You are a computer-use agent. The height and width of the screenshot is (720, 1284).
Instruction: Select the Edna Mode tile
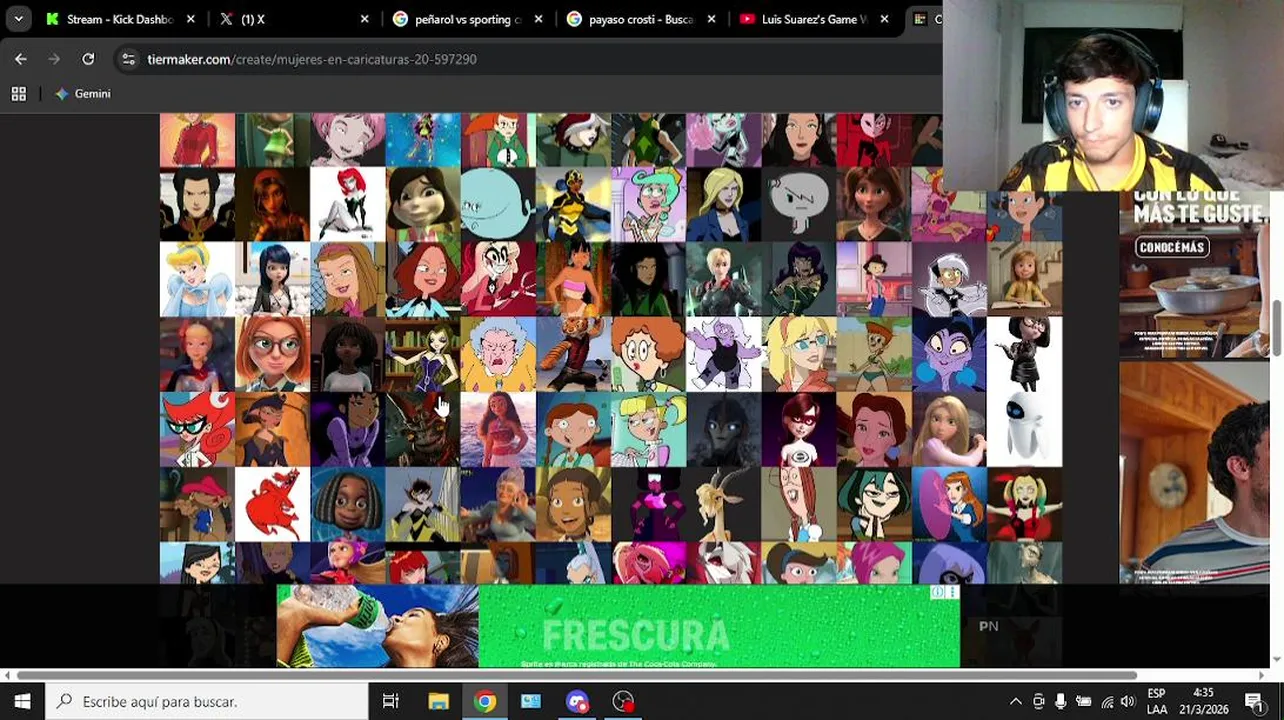[1024, 354]
